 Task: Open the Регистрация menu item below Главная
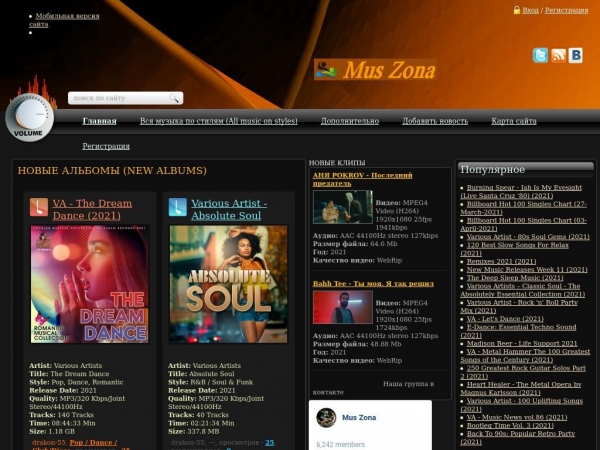pyautogui.click(x=106, y=146)
